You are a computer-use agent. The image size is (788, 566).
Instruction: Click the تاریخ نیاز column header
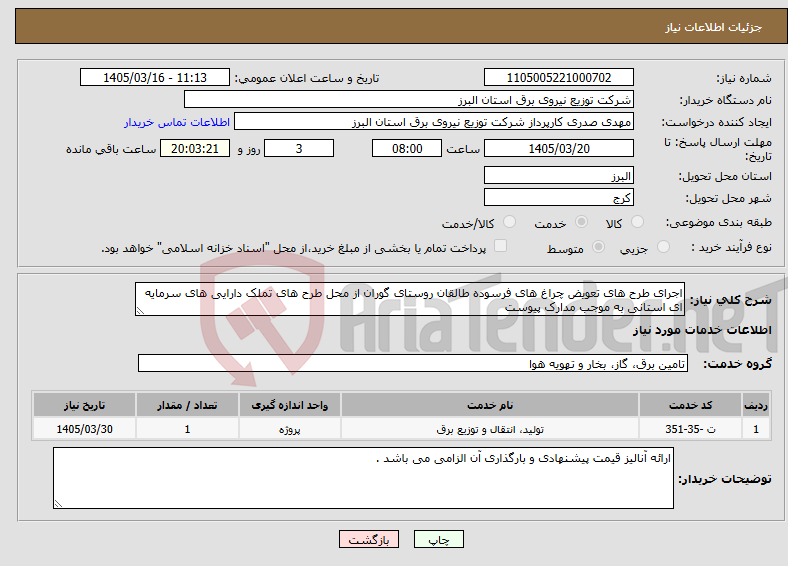[84, 405]
